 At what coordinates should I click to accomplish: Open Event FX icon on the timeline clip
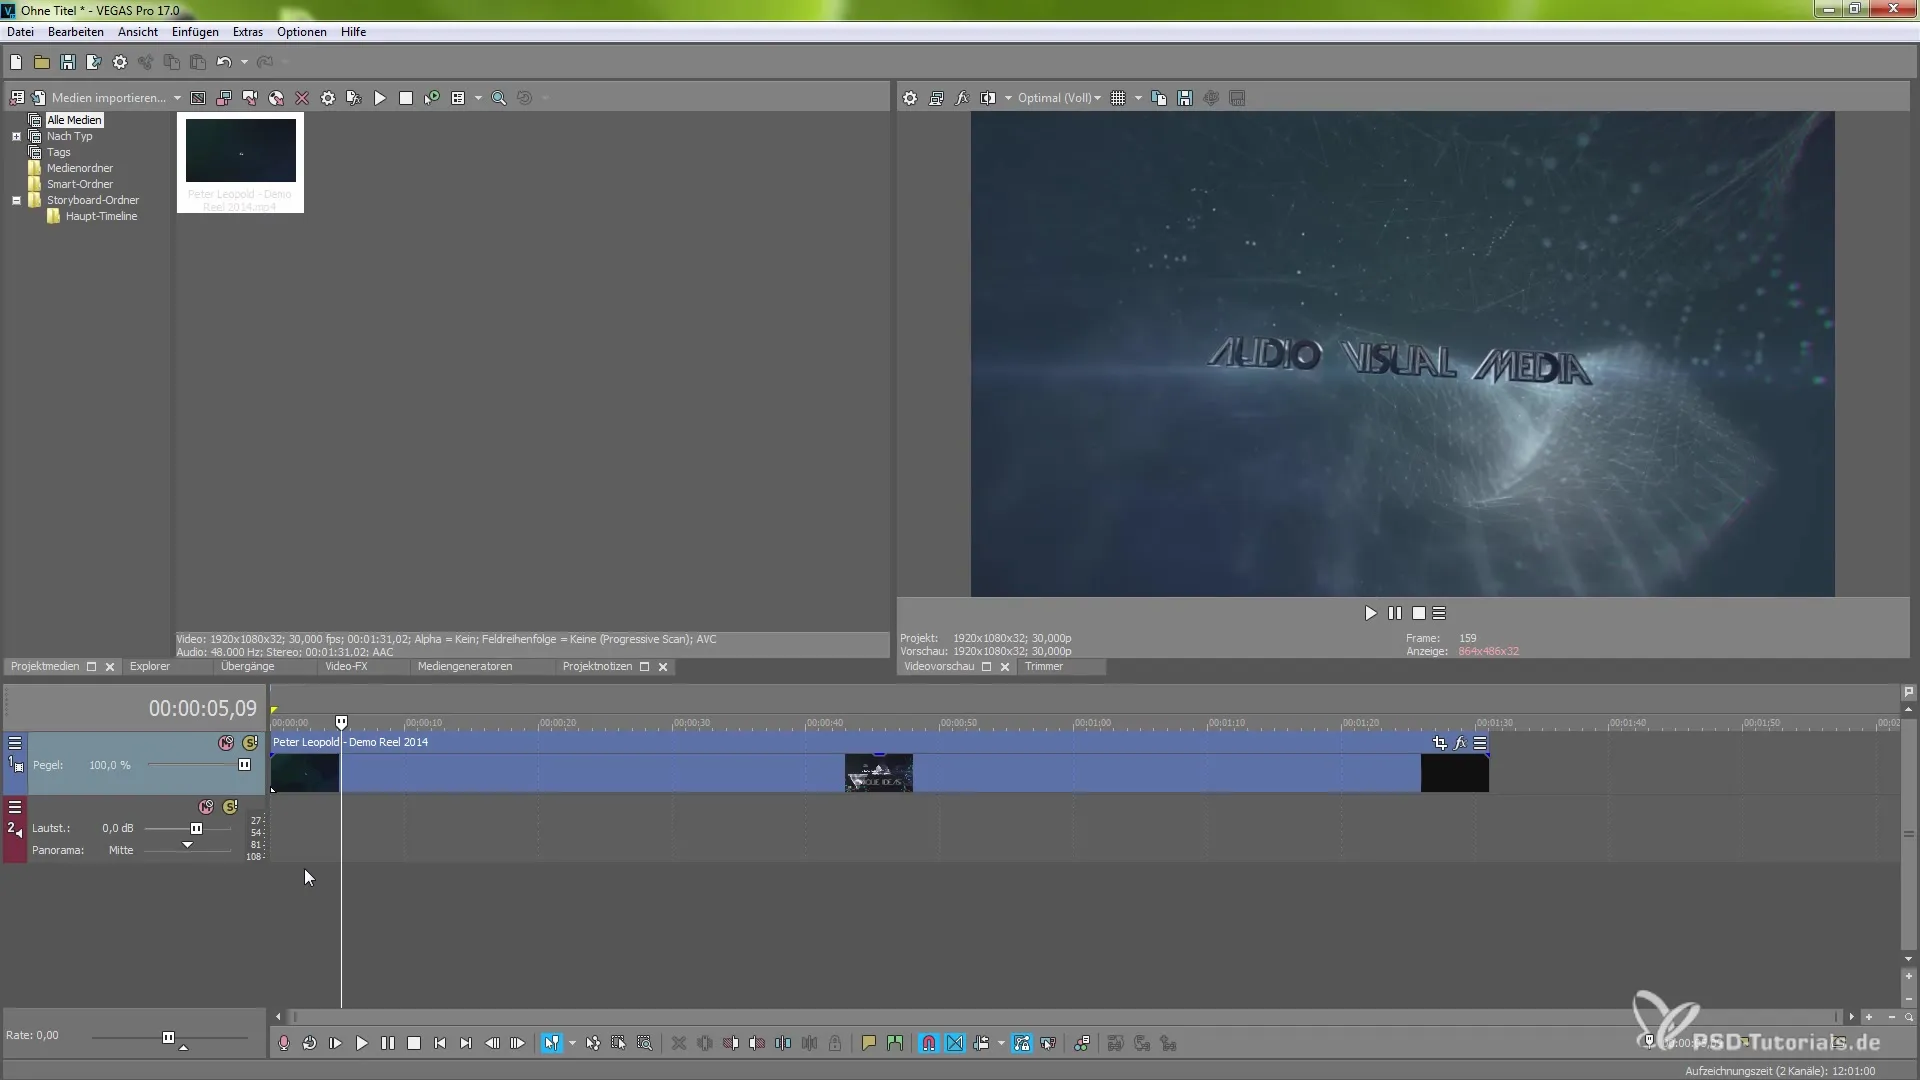(x=1460, y=743)
